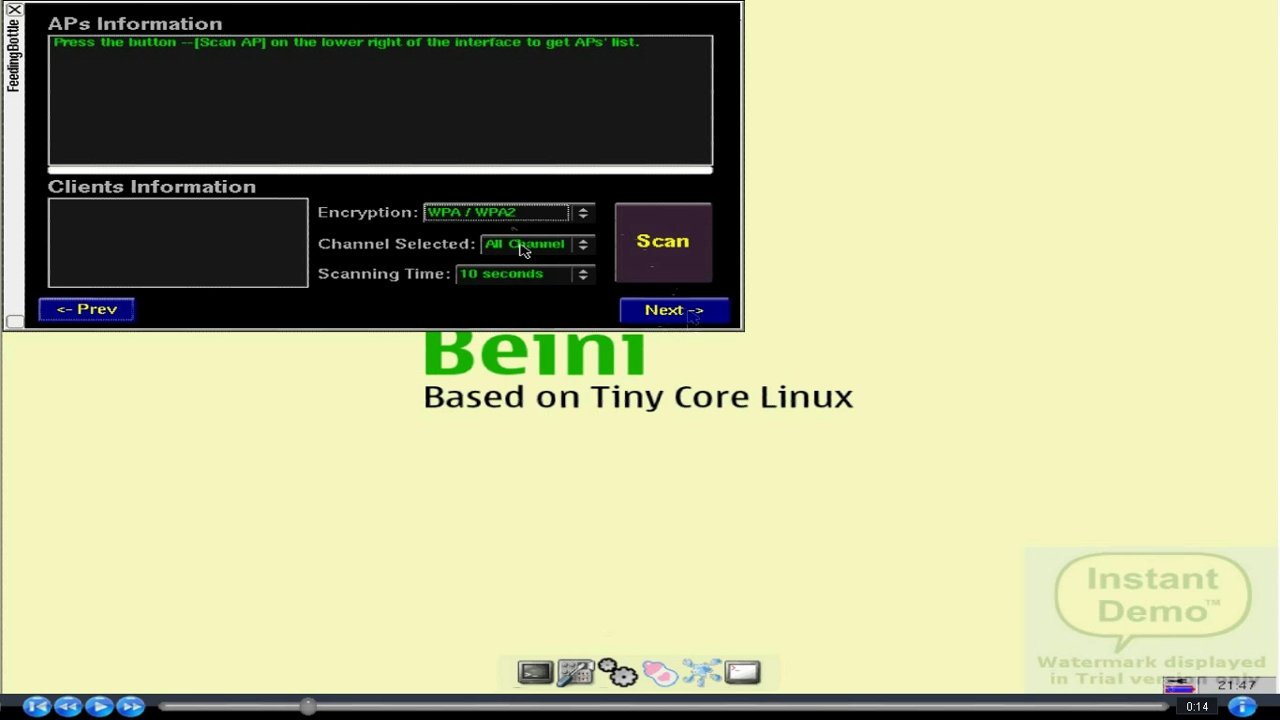
Task: Open the control panel screwdriver icon in the dock
Action: pos(576,673)
